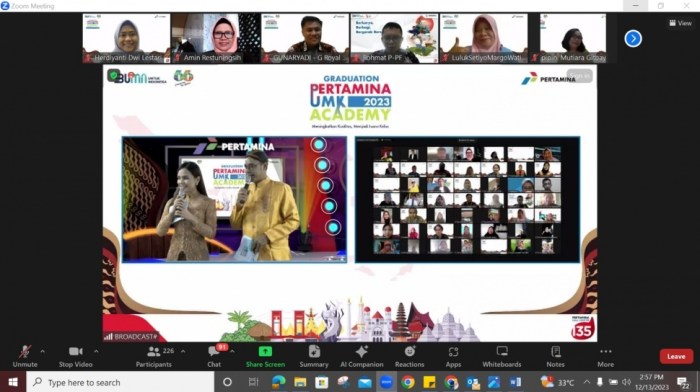Show hidden system tray icons
The width and height of the screenshot is (700, 392).
(x=587, y=382)
